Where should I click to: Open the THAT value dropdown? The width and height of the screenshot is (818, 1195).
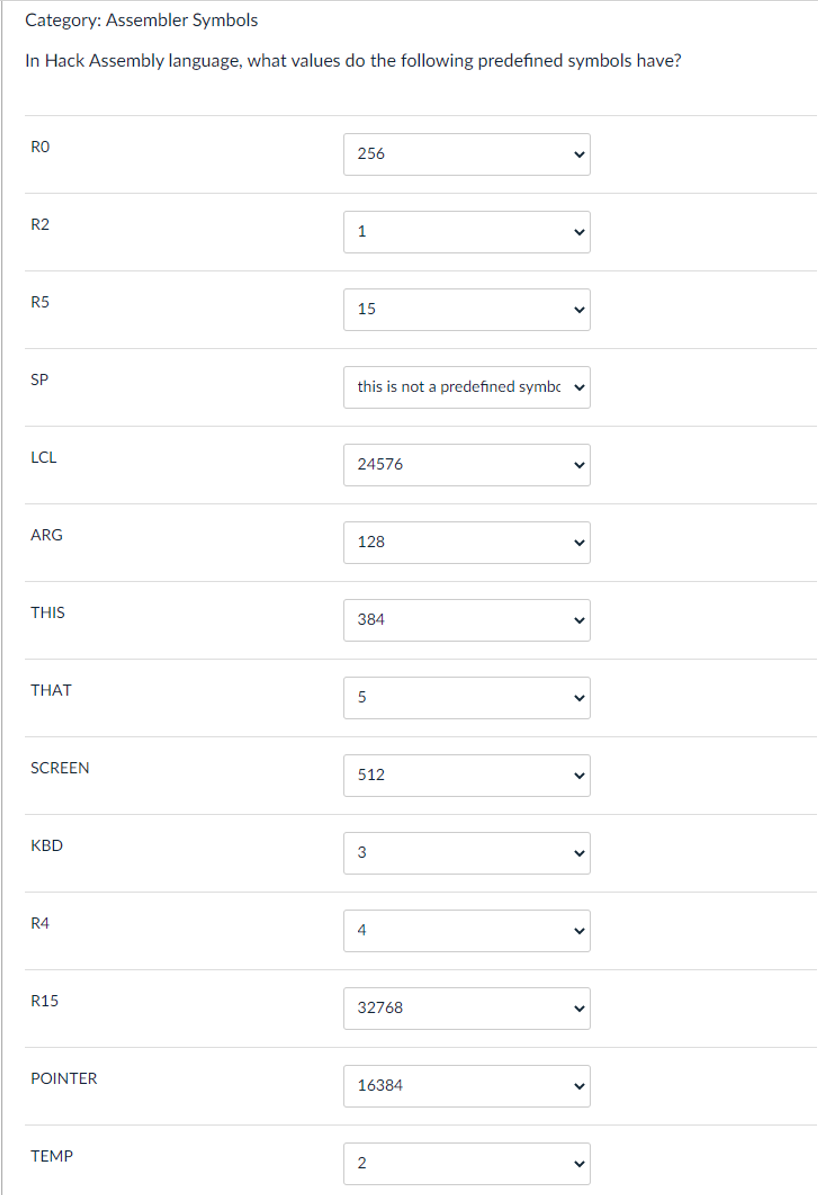[467, 697]
